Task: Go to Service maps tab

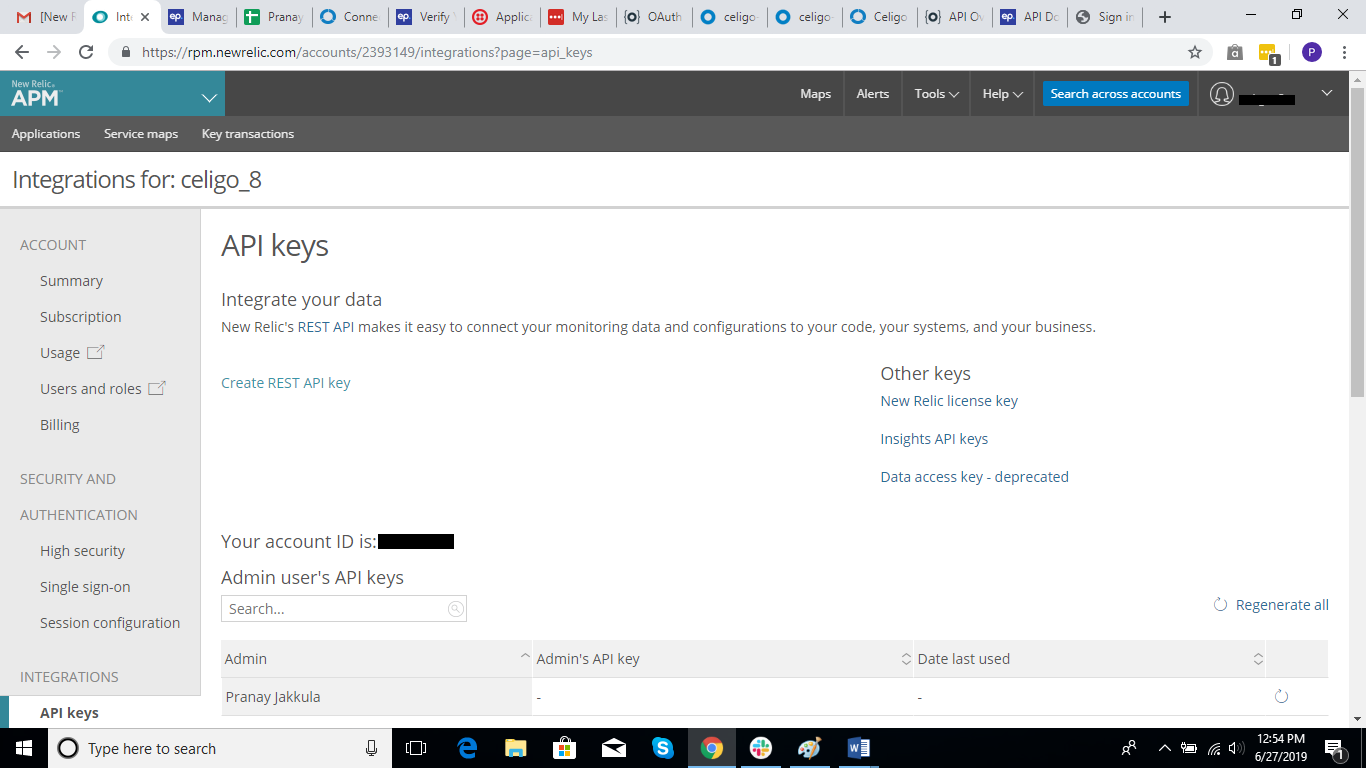Action: pos(141,134)
